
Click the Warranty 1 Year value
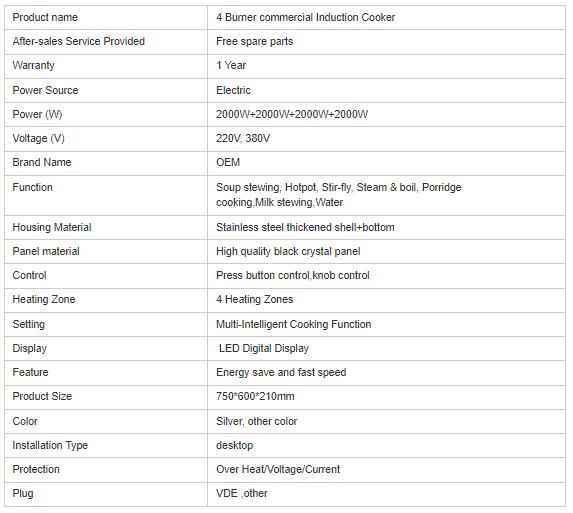click(x=231, y=65)
